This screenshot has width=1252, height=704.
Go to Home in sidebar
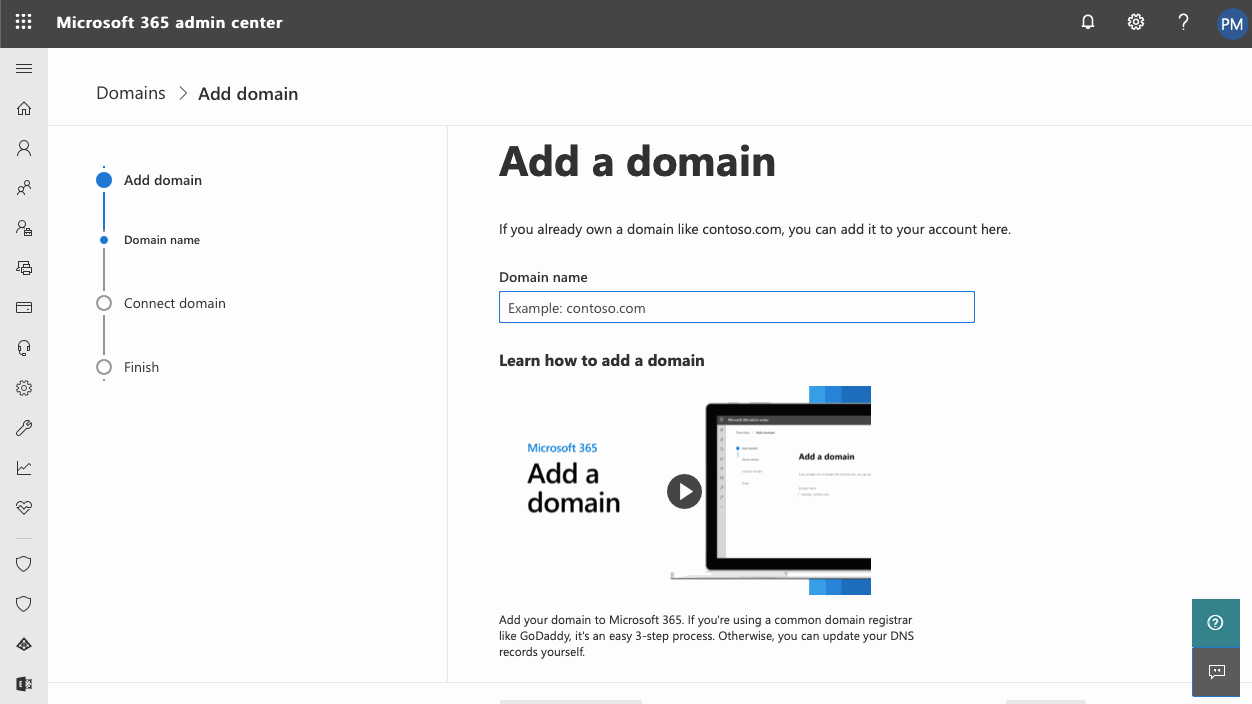[x=24, y=108]
